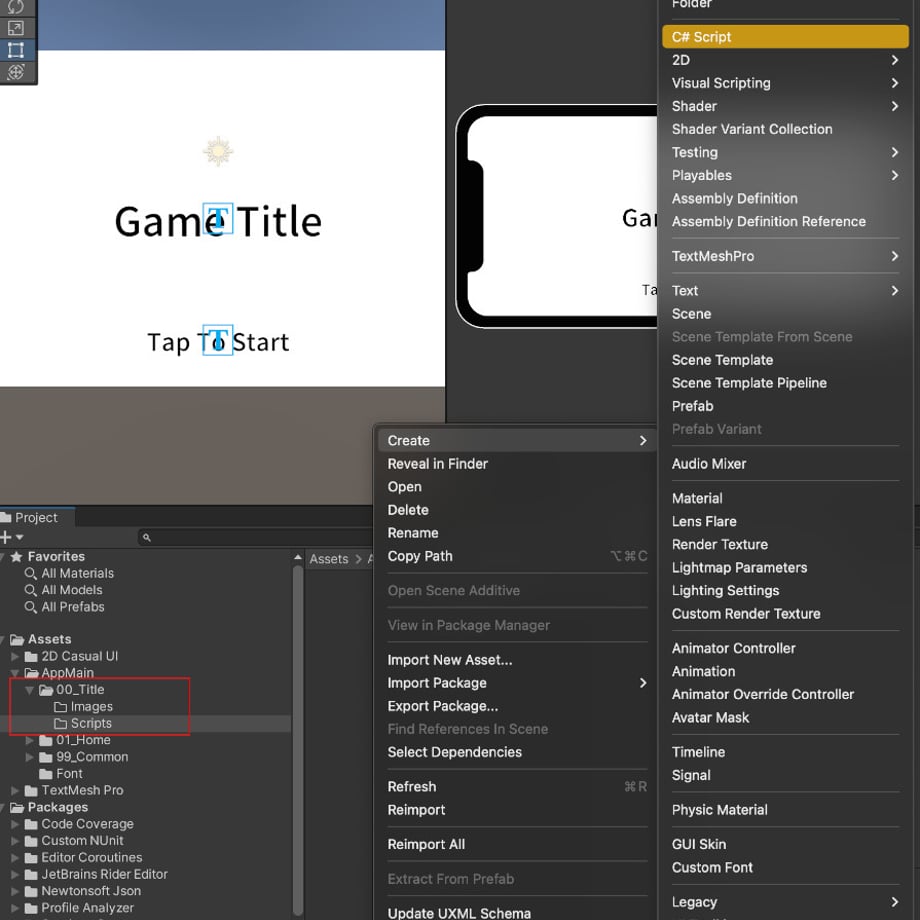Expand the 01_Home folder arrow
The height and width of the screenshot is (920, 920).
pyautogui.click(x=29, y=740)
